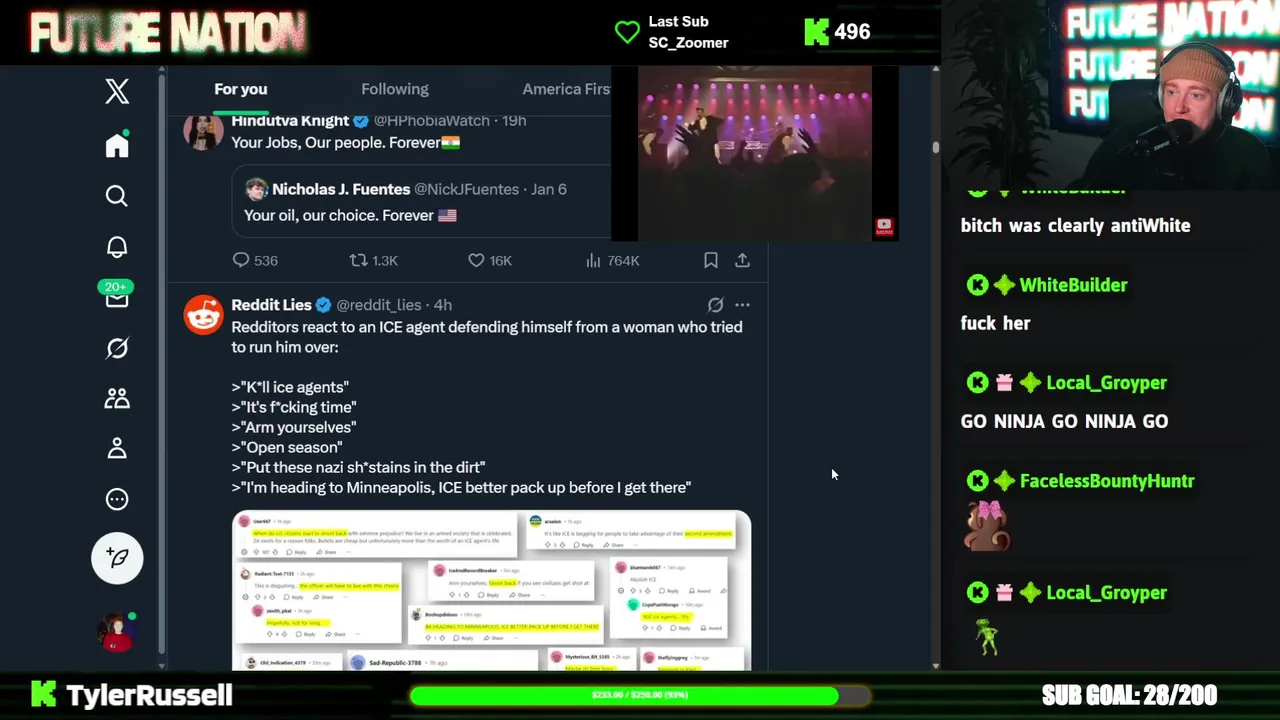
Task: Open the Home feed icon
Action: pos(117,146)
